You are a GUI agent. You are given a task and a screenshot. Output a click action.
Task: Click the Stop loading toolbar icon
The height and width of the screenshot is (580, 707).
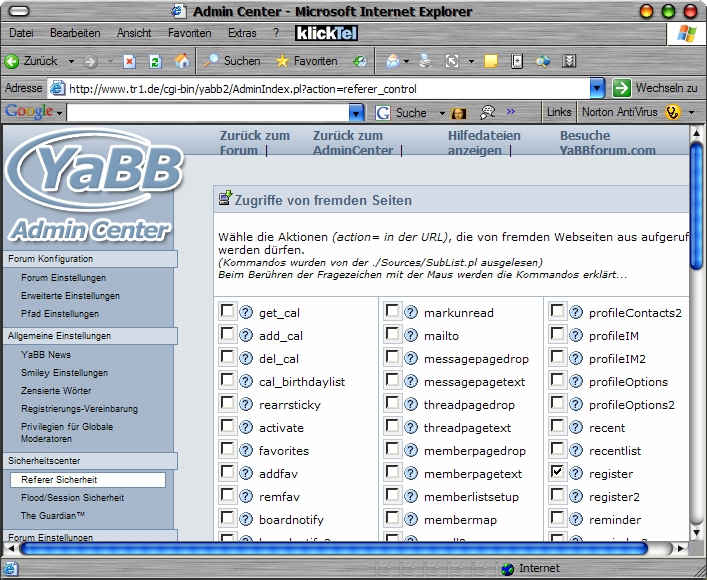click(x=130, y=61)
